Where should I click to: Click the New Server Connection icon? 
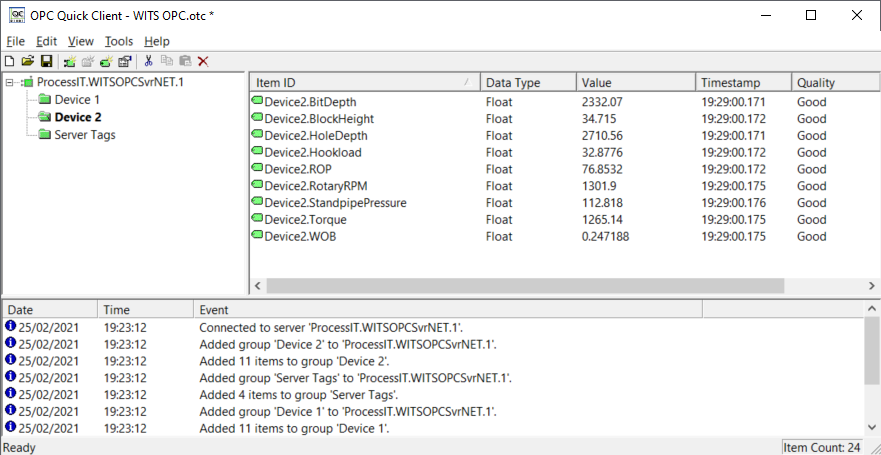click(70, 61)
